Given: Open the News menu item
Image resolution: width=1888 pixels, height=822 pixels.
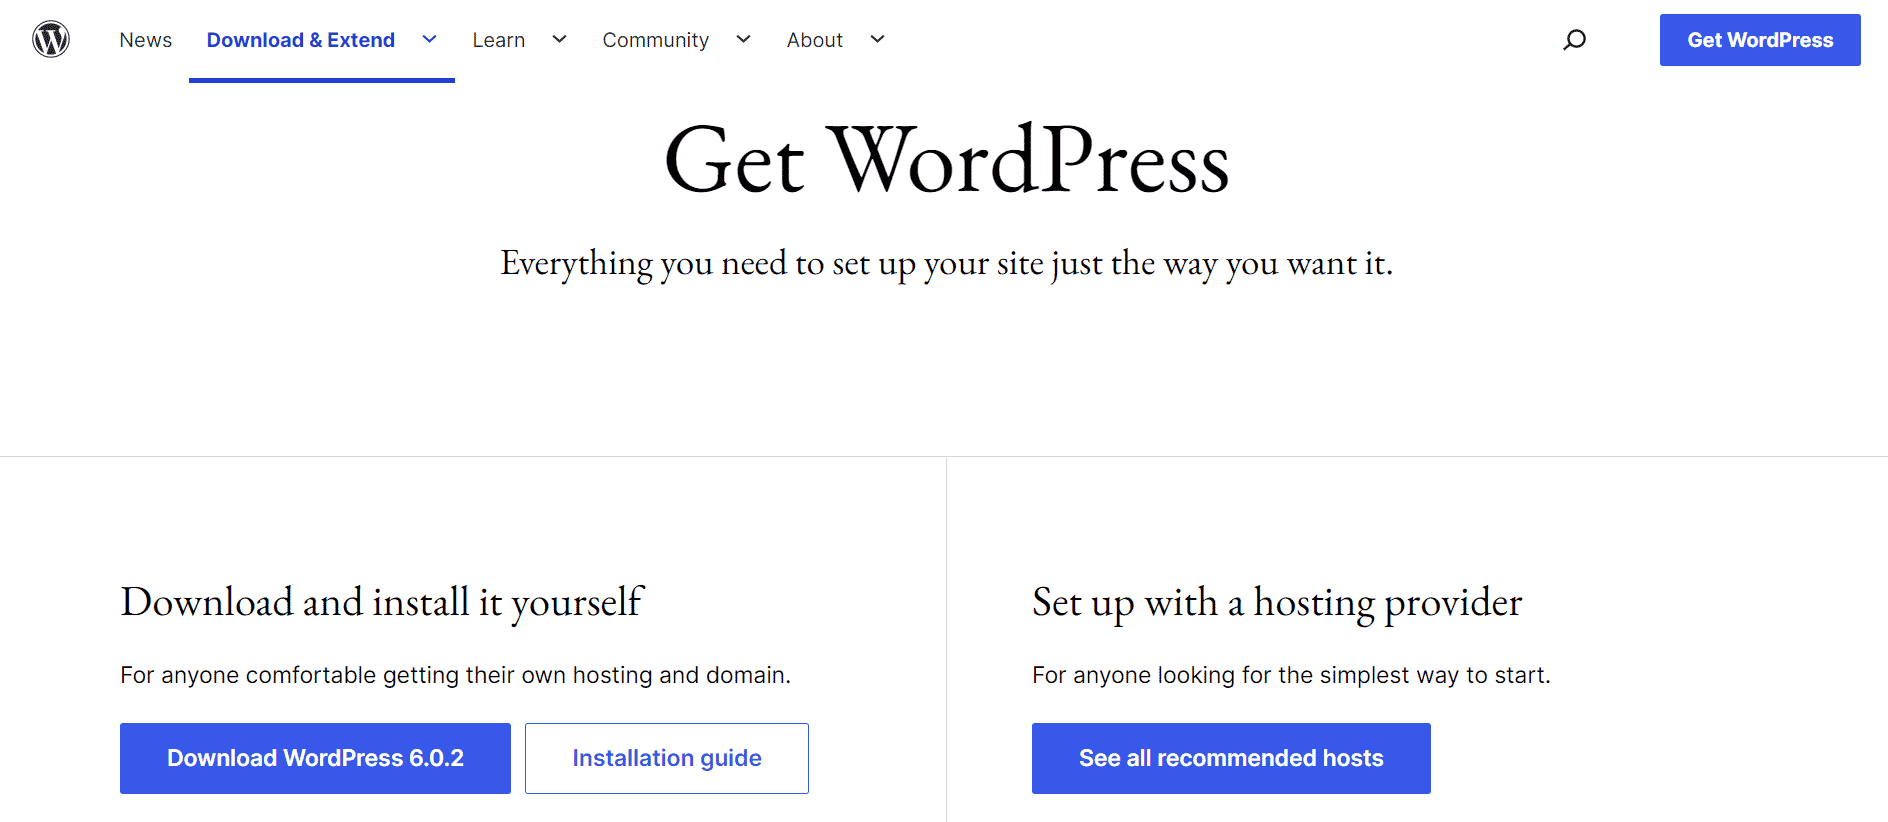Looking at the screenshot, I should (x=146, y=40).
